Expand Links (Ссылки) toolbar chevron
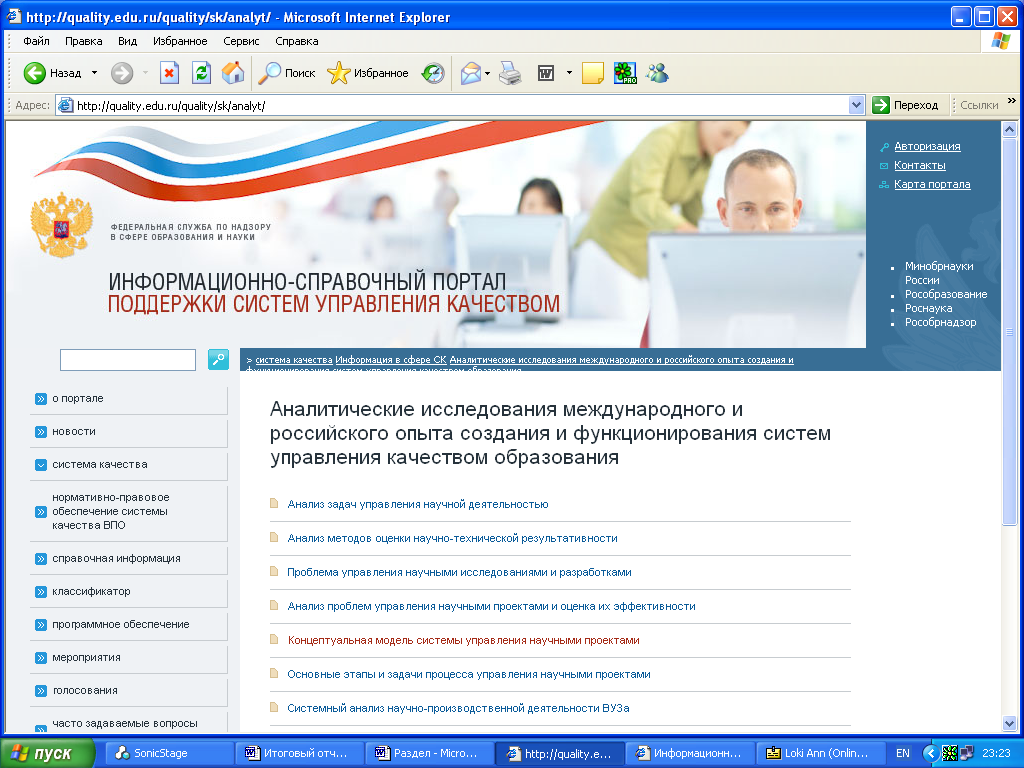1024x768 pixels. (1012, 101)
